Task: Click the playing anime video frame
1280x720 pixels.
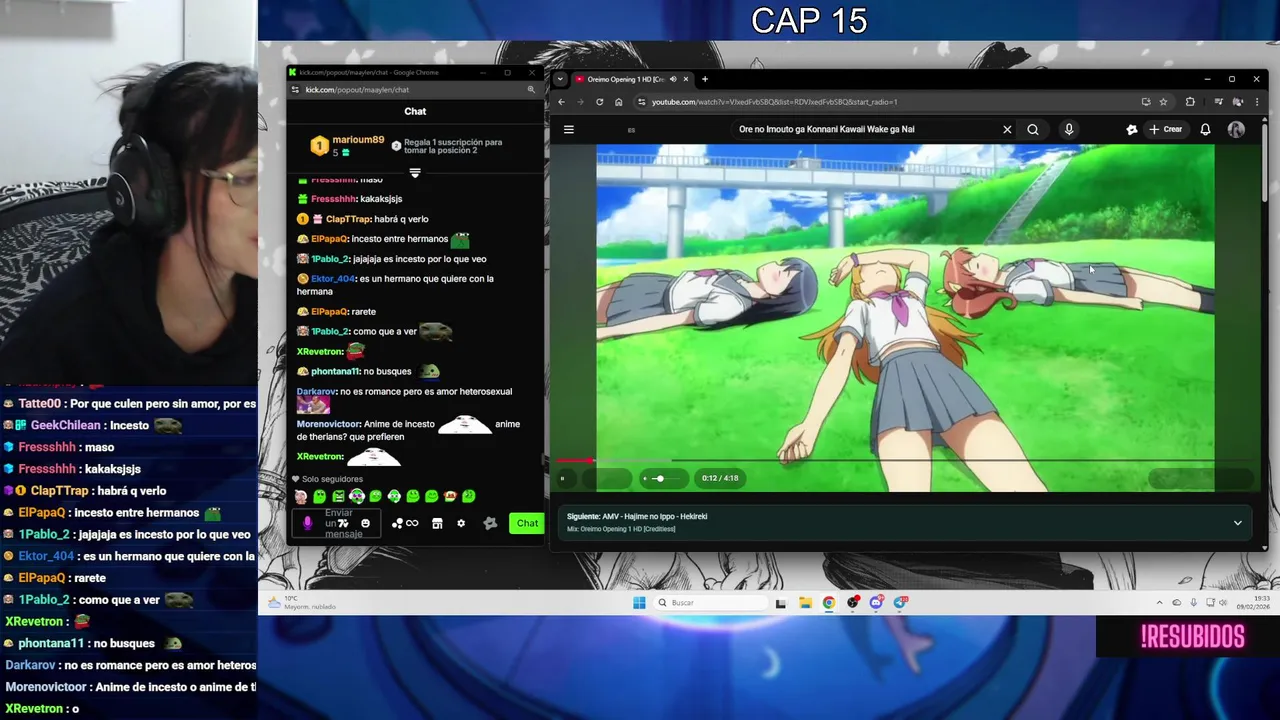Action: coord(905,317)
